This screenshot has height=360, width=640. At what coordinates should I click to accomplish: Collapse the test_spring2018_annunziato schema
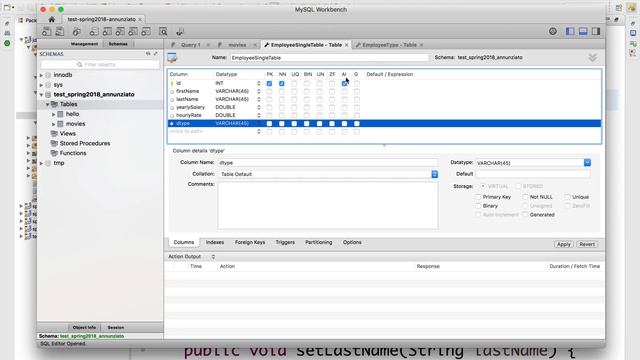(x=41, y=94)
